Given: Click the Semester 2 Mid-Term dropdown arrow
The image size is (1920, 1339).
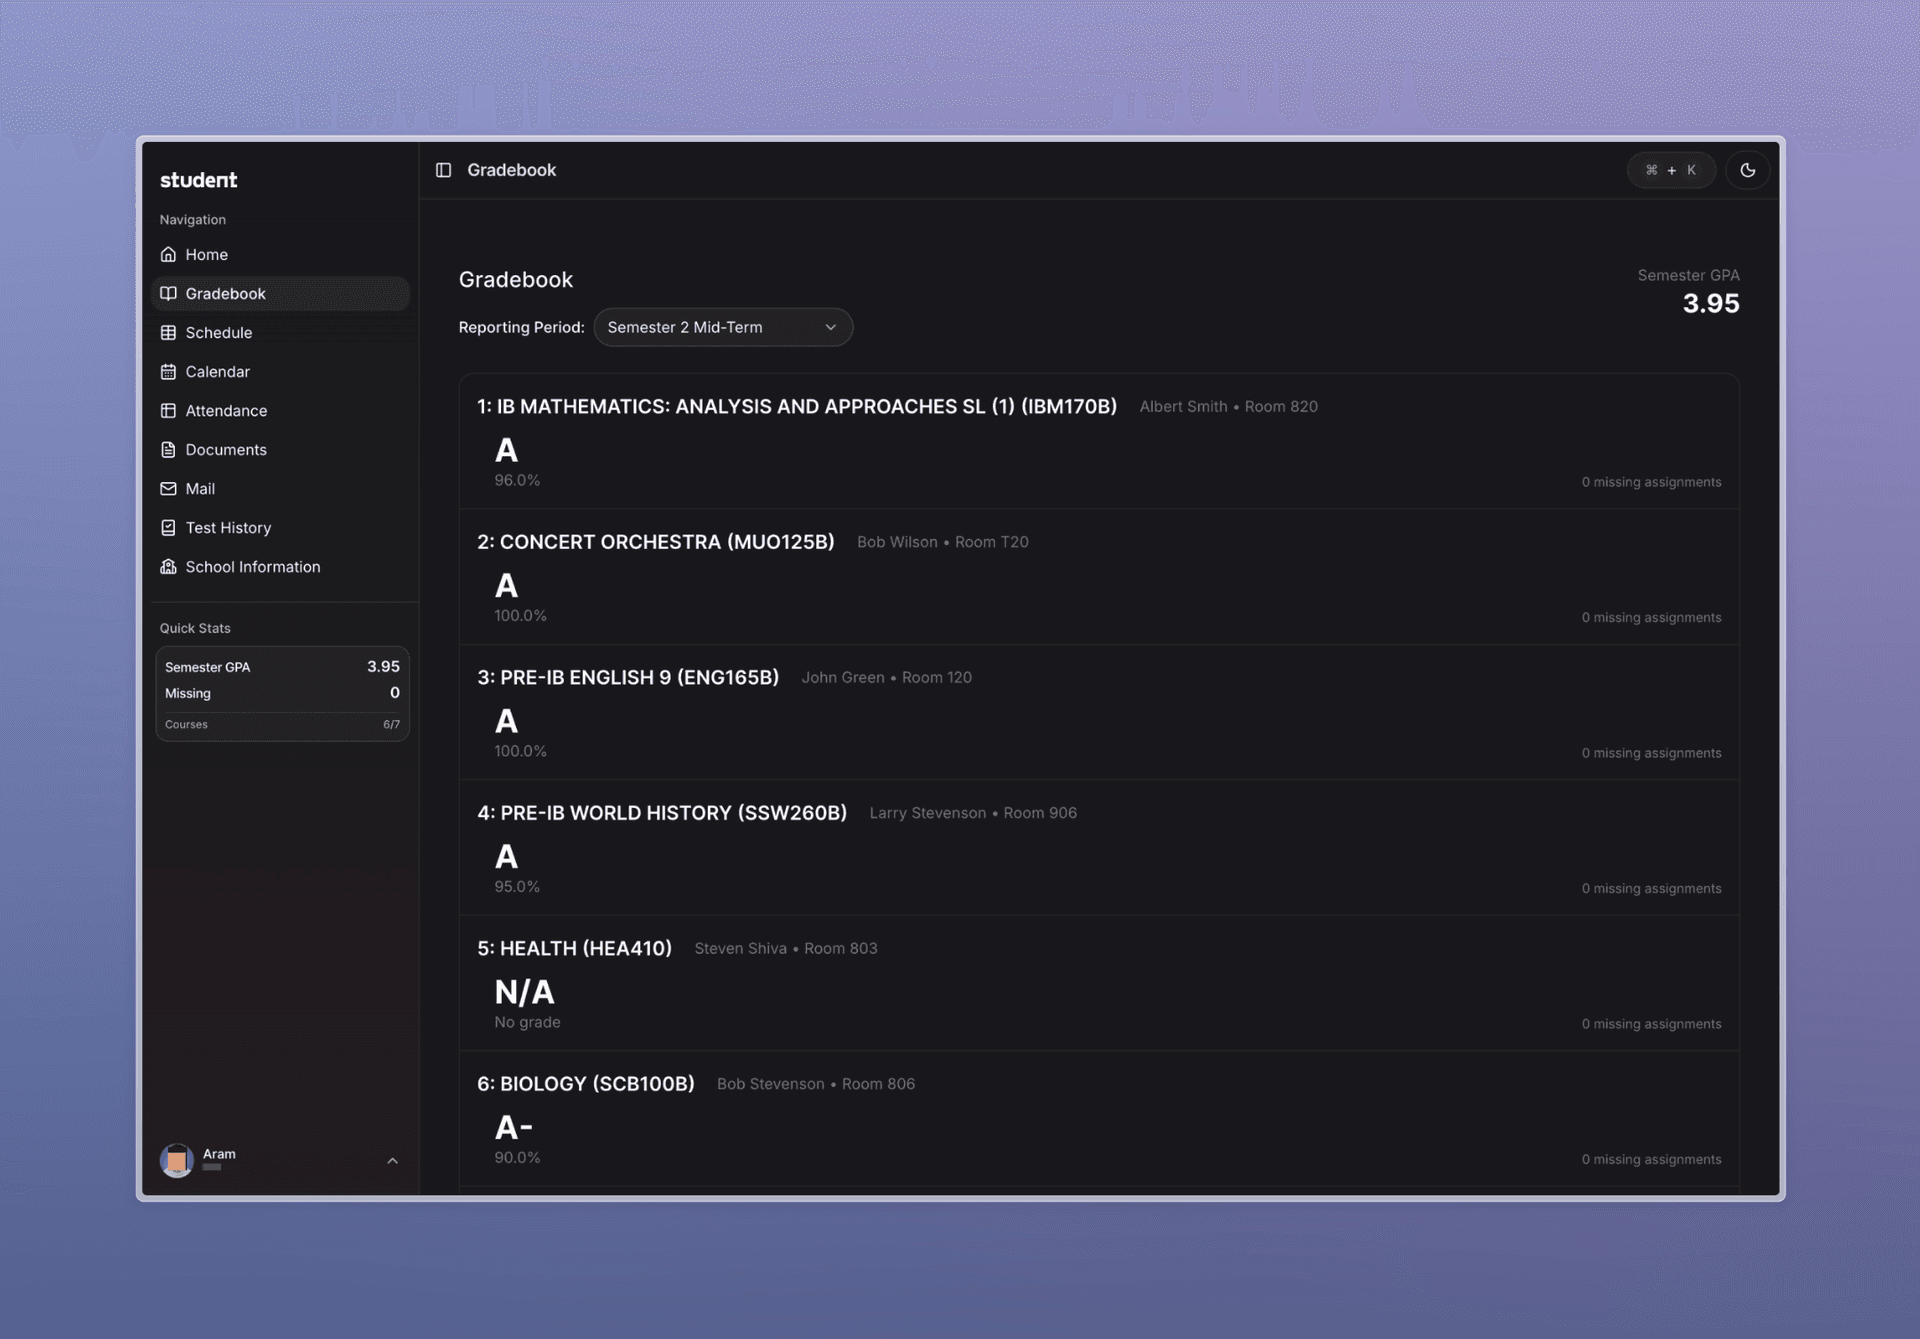Looking at the screenshot, I should tap(830, 327).
